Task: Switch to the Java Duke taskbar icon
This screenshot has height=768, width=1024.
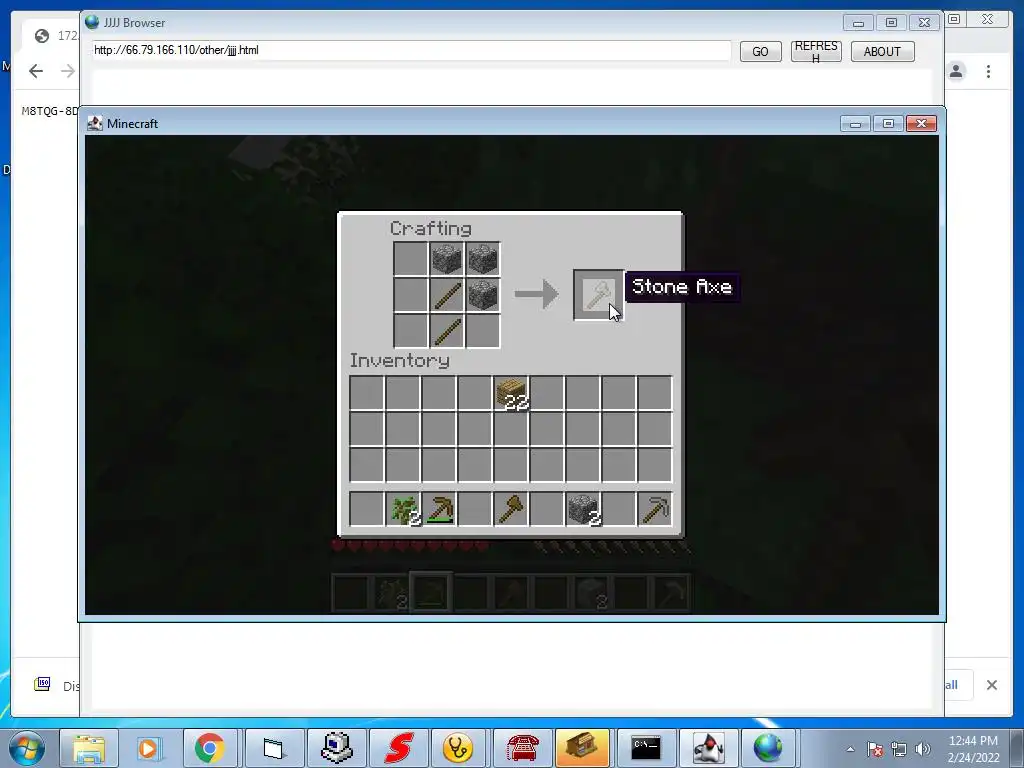Action: (708, 748)
